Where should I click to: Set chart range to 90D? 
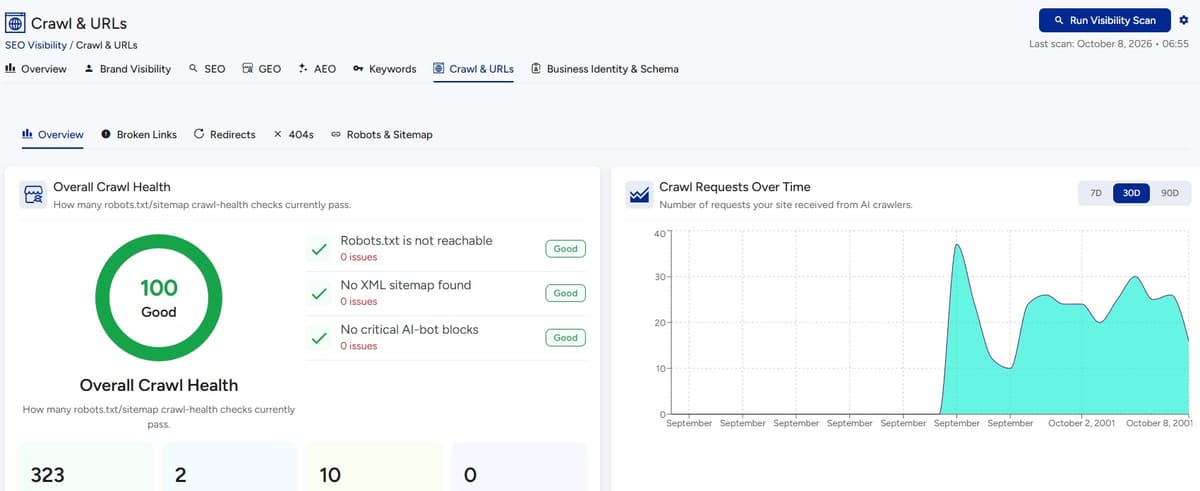1169,193
